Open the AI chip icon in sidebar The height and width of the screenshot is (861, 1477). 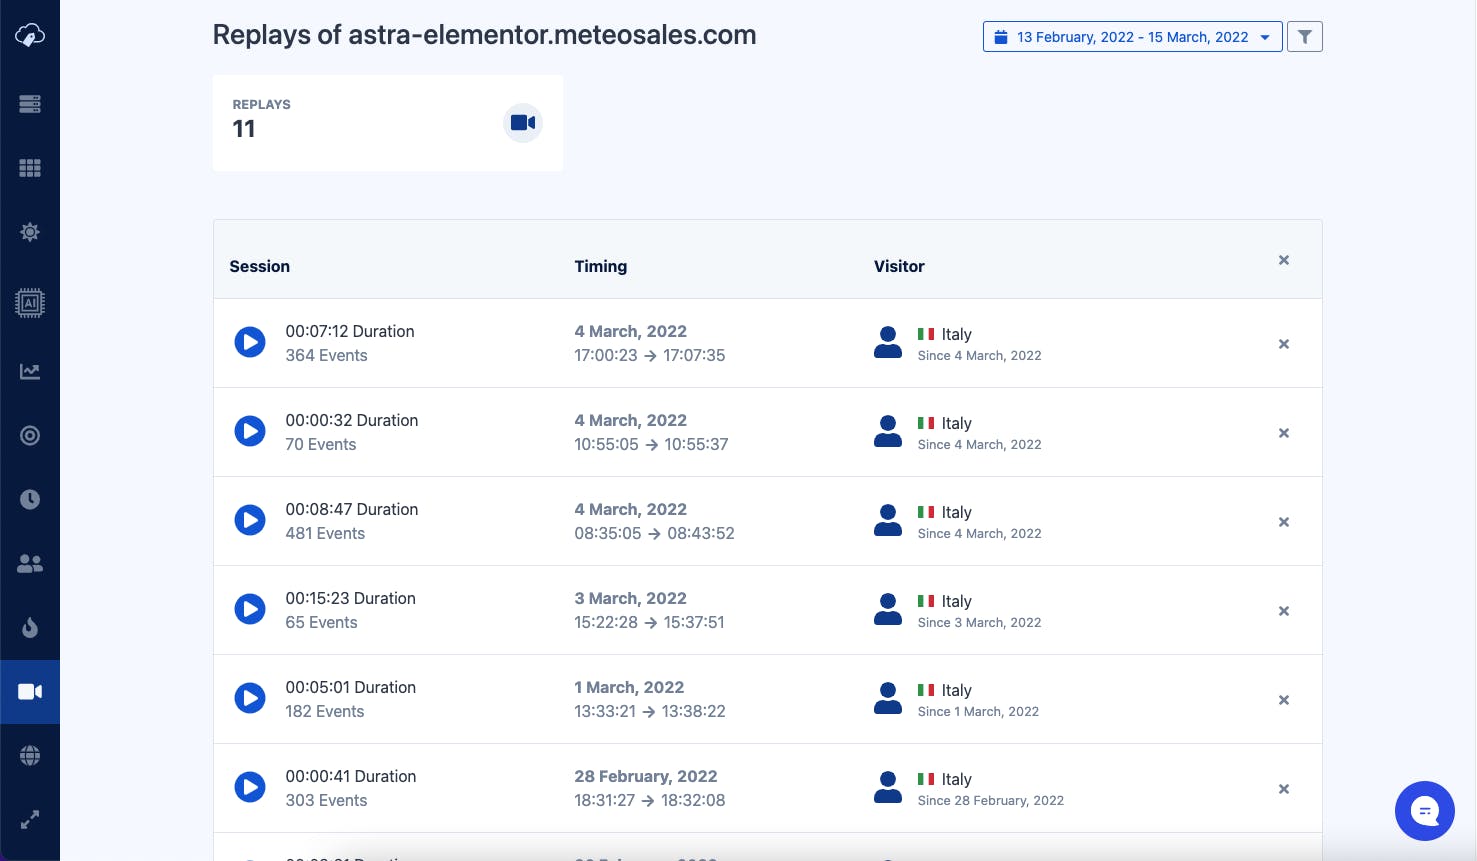pos(30,303)
